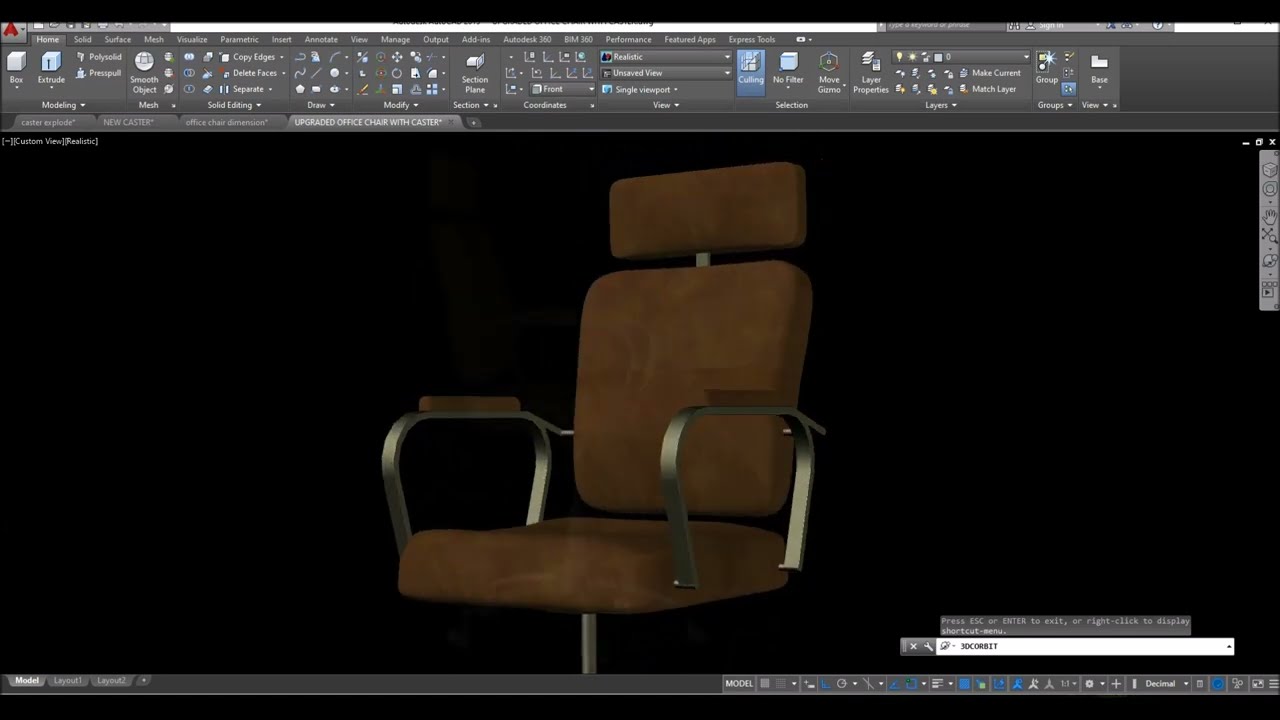Open workspace switching gear in status bar
Screen dimensions: 1280x720
click(x=1090, y=684)
